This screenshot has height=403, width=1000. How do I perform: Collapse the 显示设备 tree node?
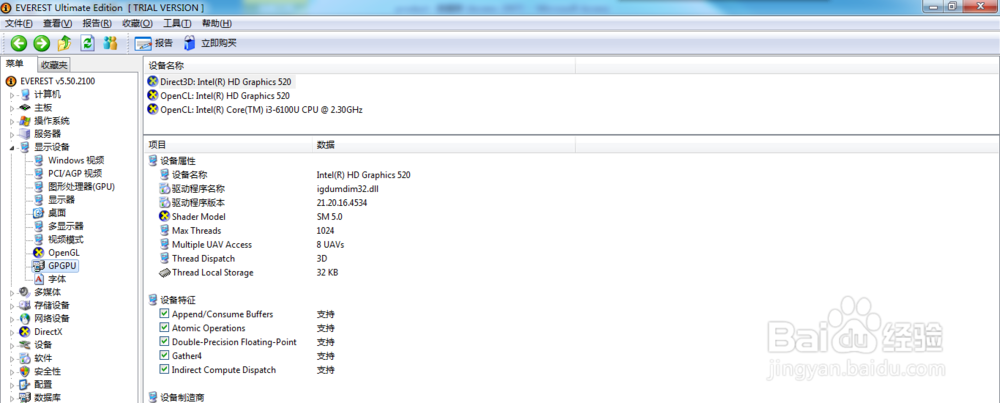(11, 148)
